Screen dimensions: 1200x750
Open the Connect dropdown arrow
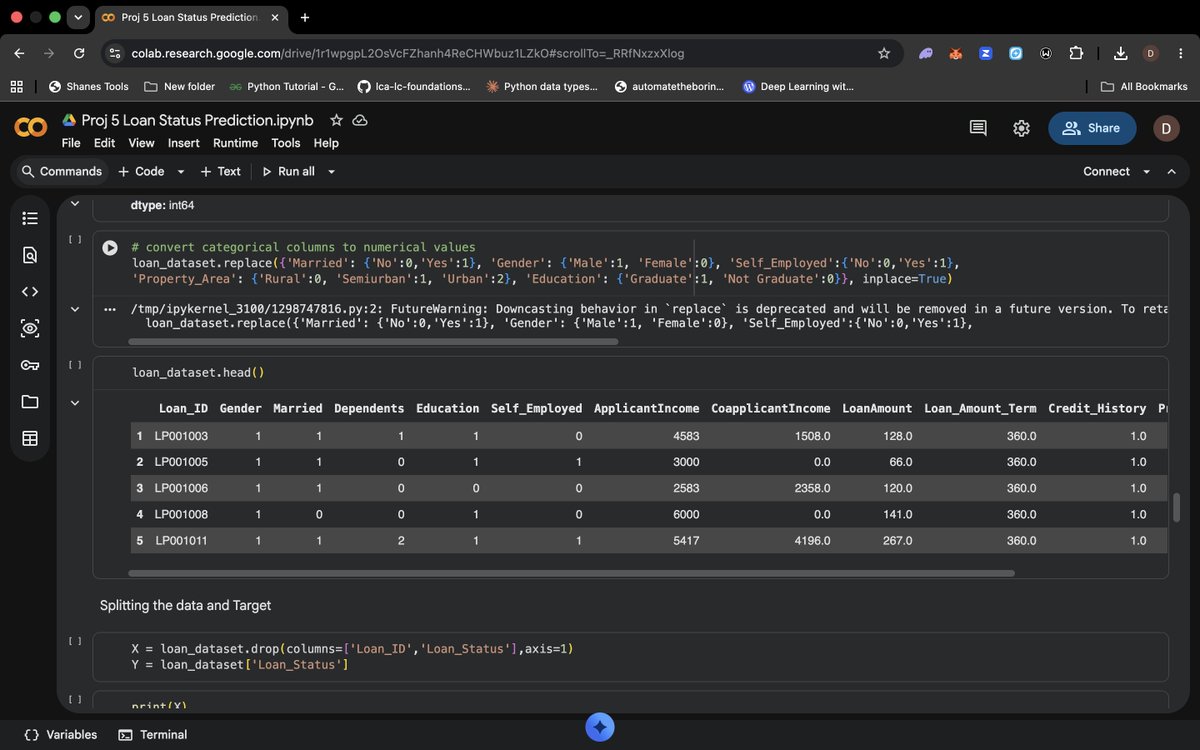1146,172
